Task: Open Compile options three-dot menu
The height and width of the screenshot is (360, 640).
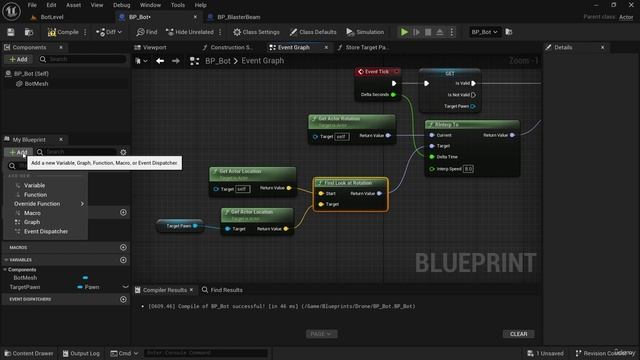Action: pyautogui.click(x=85, y=32)
